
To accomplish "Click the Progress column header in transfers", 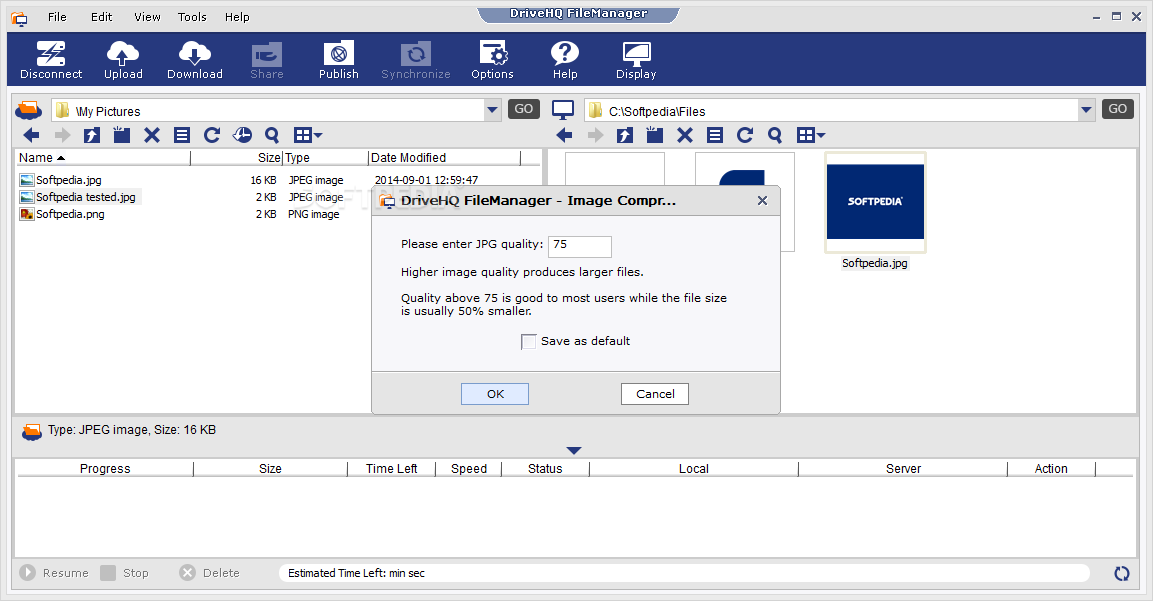I will [104, 469].
